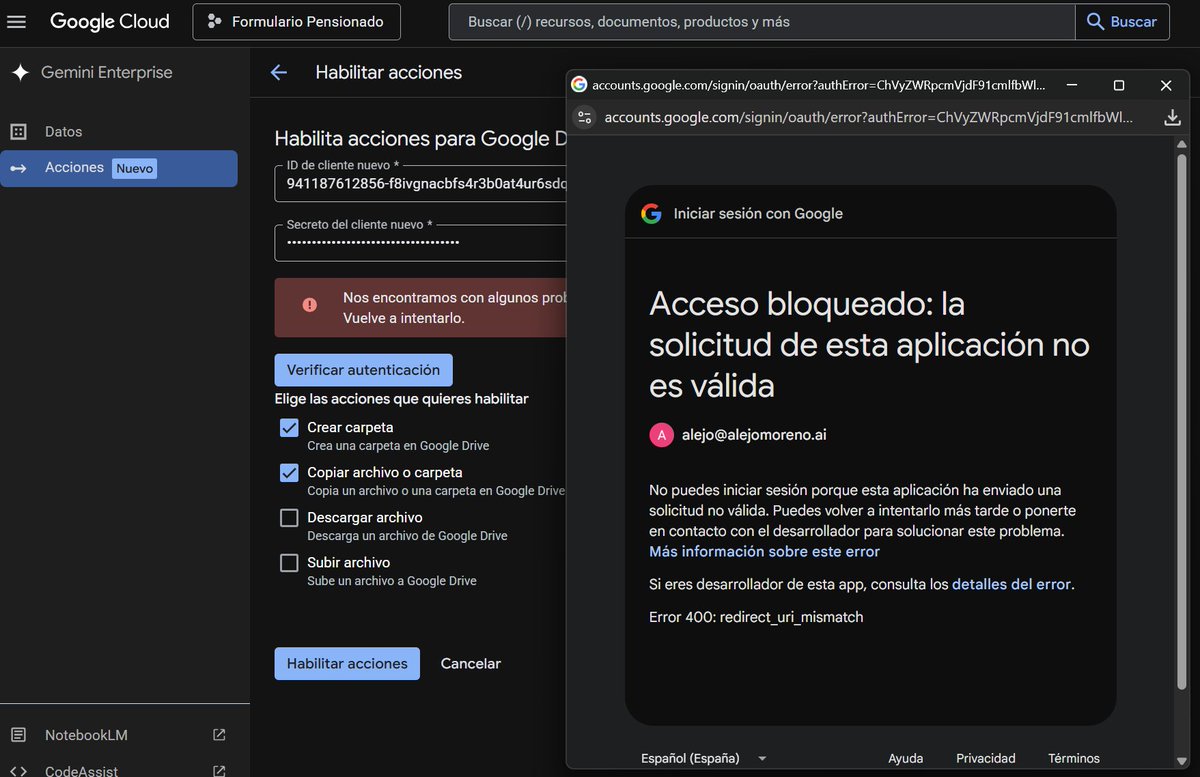Click the Privacidad footer link
Viewport: 1200px width, 777px height.
point(986,758)
